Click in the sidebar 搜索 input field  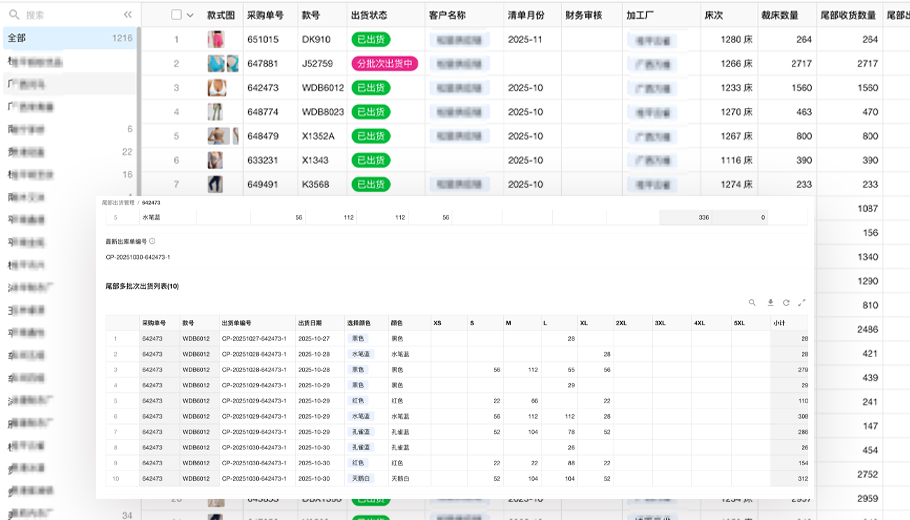(70, 15)
